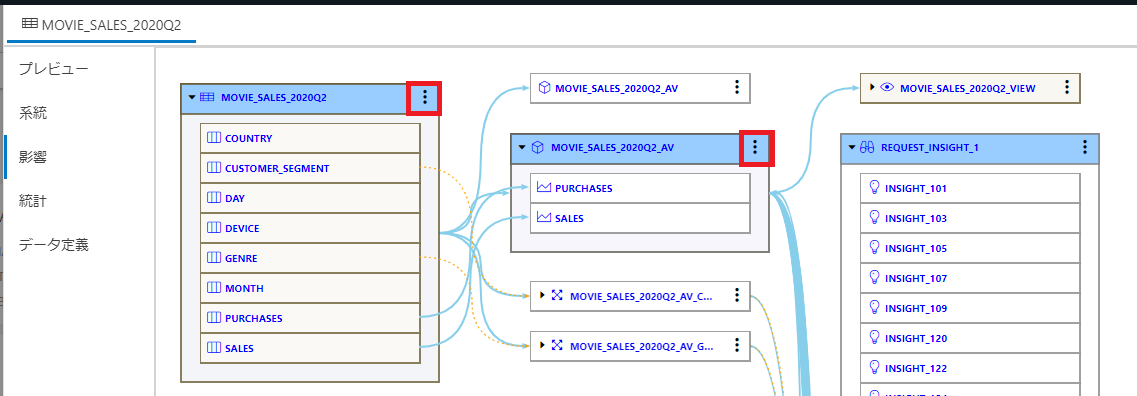Click the INSIGHT_105 item

pos(969,249)
